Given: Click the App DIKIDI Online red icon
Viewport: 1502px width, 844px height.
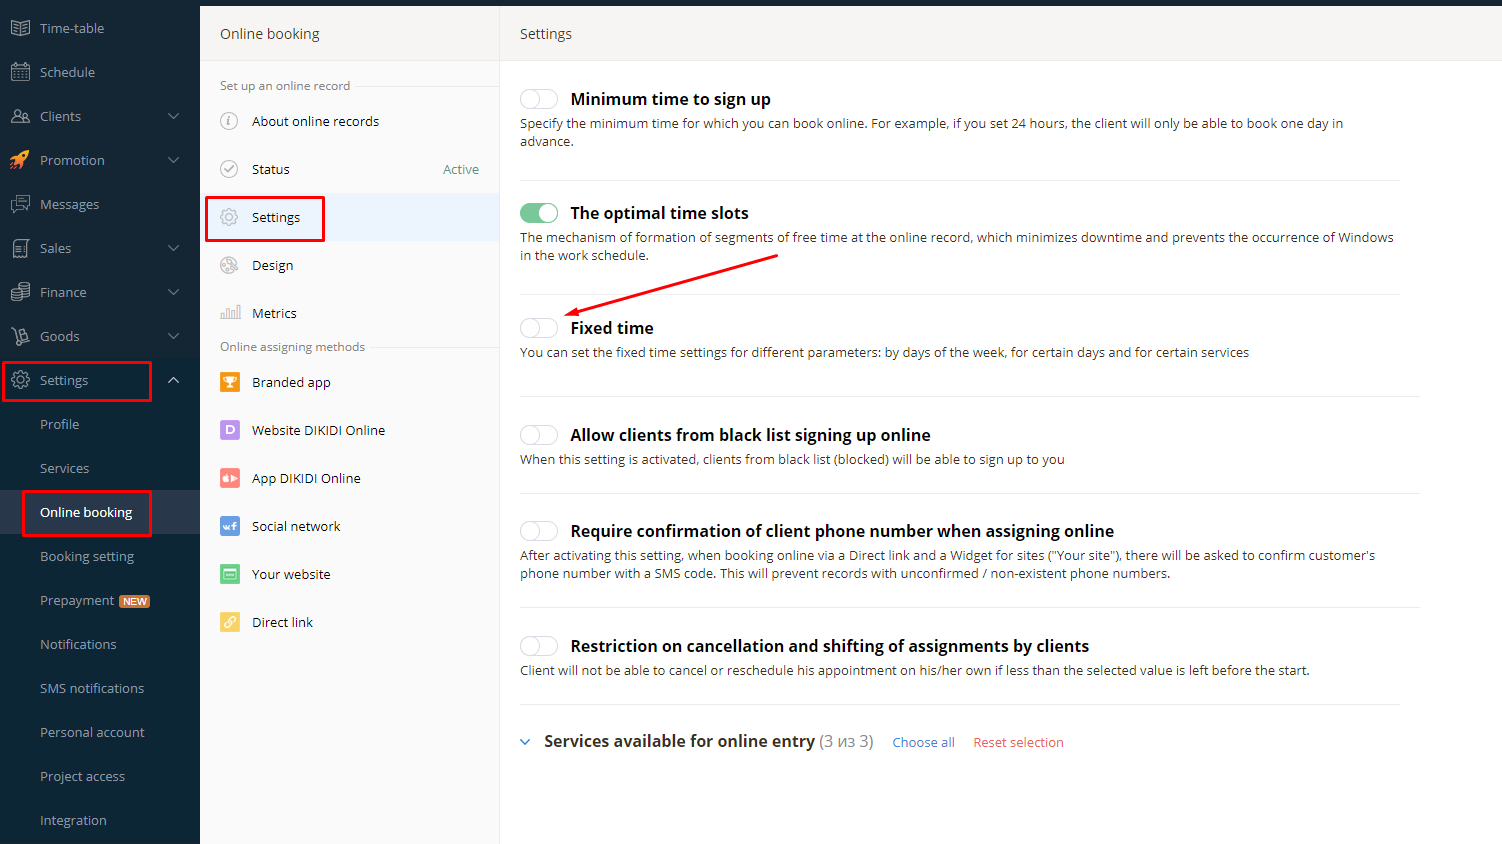Looking at the screenshot, I should click(x=230, y=478).
